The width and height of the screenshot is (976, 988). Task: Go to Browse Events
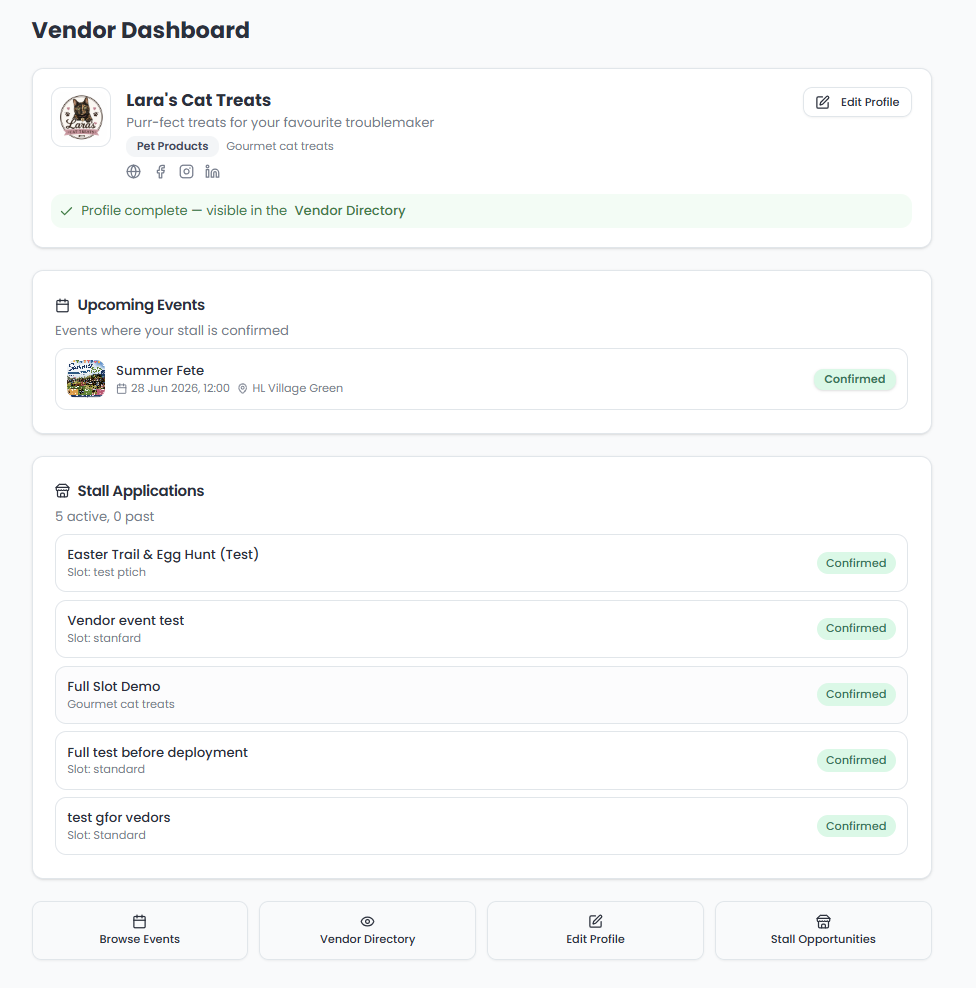tap(140, 931)
